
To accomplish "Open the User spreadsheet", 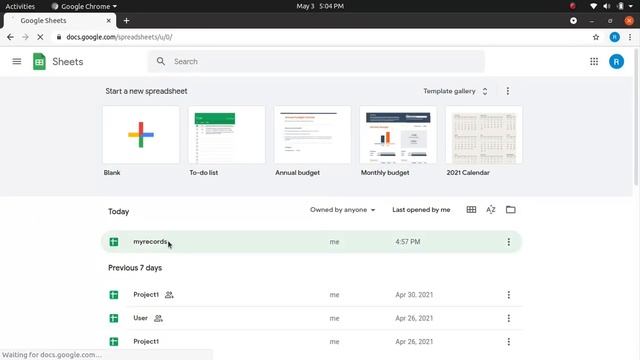I will coord(311,318).
